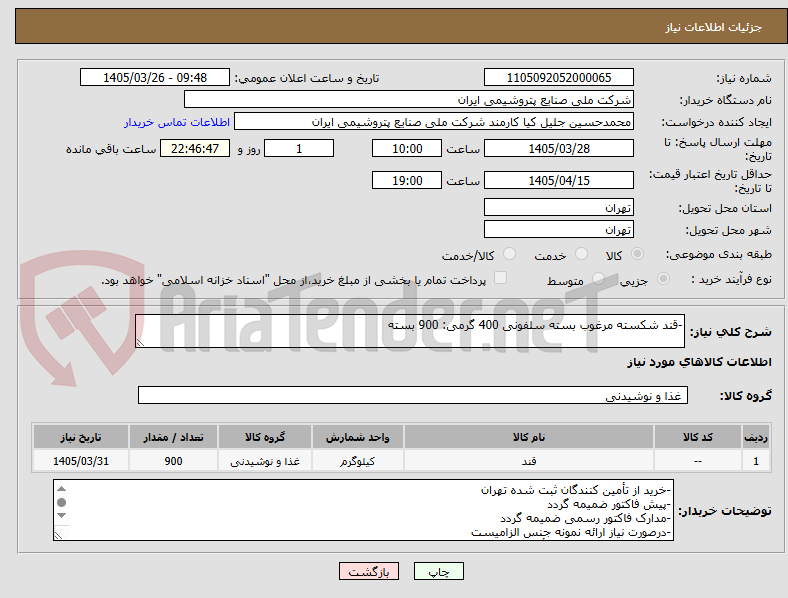Click scroll up arrow in buyer notes
Image resolution: width=788 pixels, height=598 pixels.
61,489
